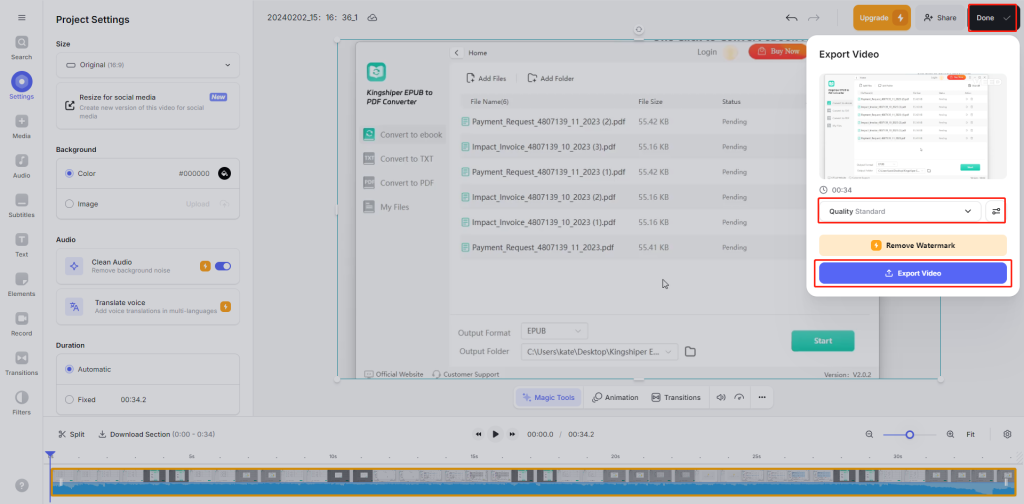1024x504 pixels.
Task: Click the rotate handle above canvas
Action: [639, 29]
